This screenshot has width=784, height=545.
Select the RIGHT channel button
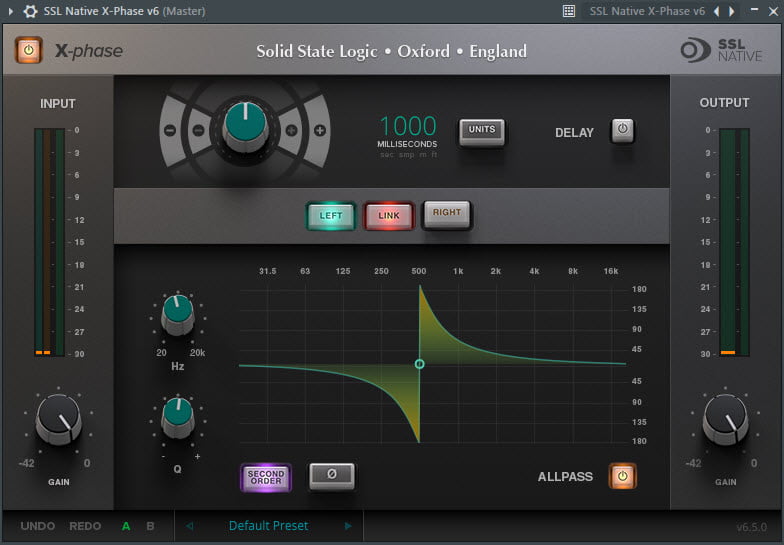click(446, 214)
